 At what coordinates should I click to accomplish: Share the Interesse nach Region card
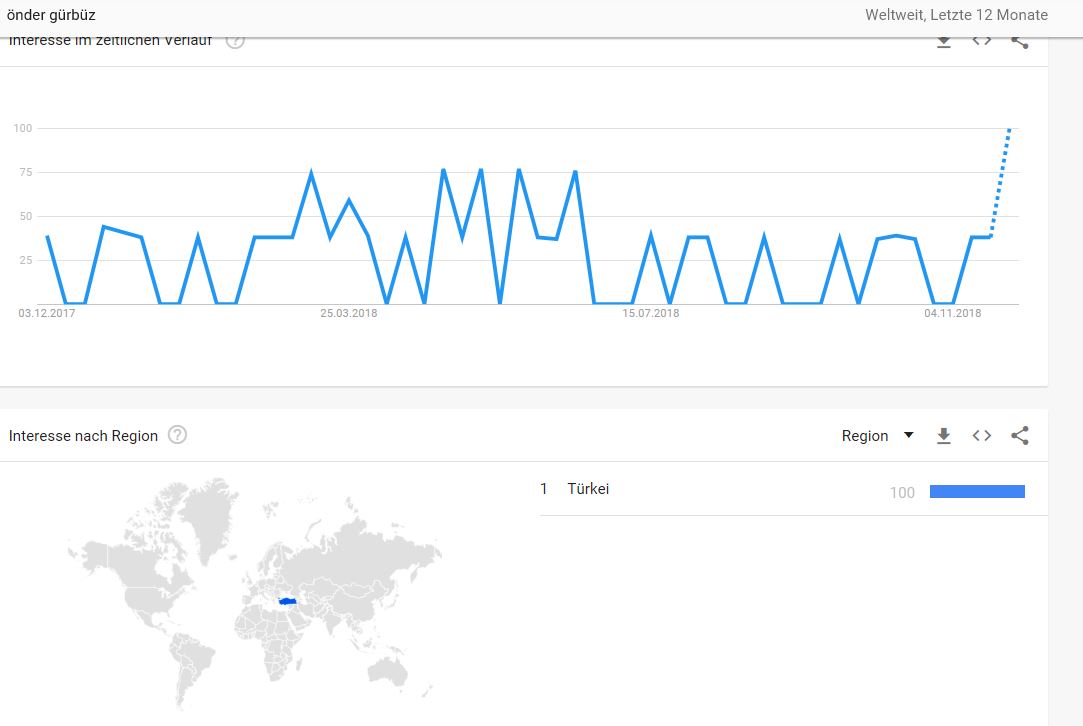pyautogui.click(x=1020, y=436)
